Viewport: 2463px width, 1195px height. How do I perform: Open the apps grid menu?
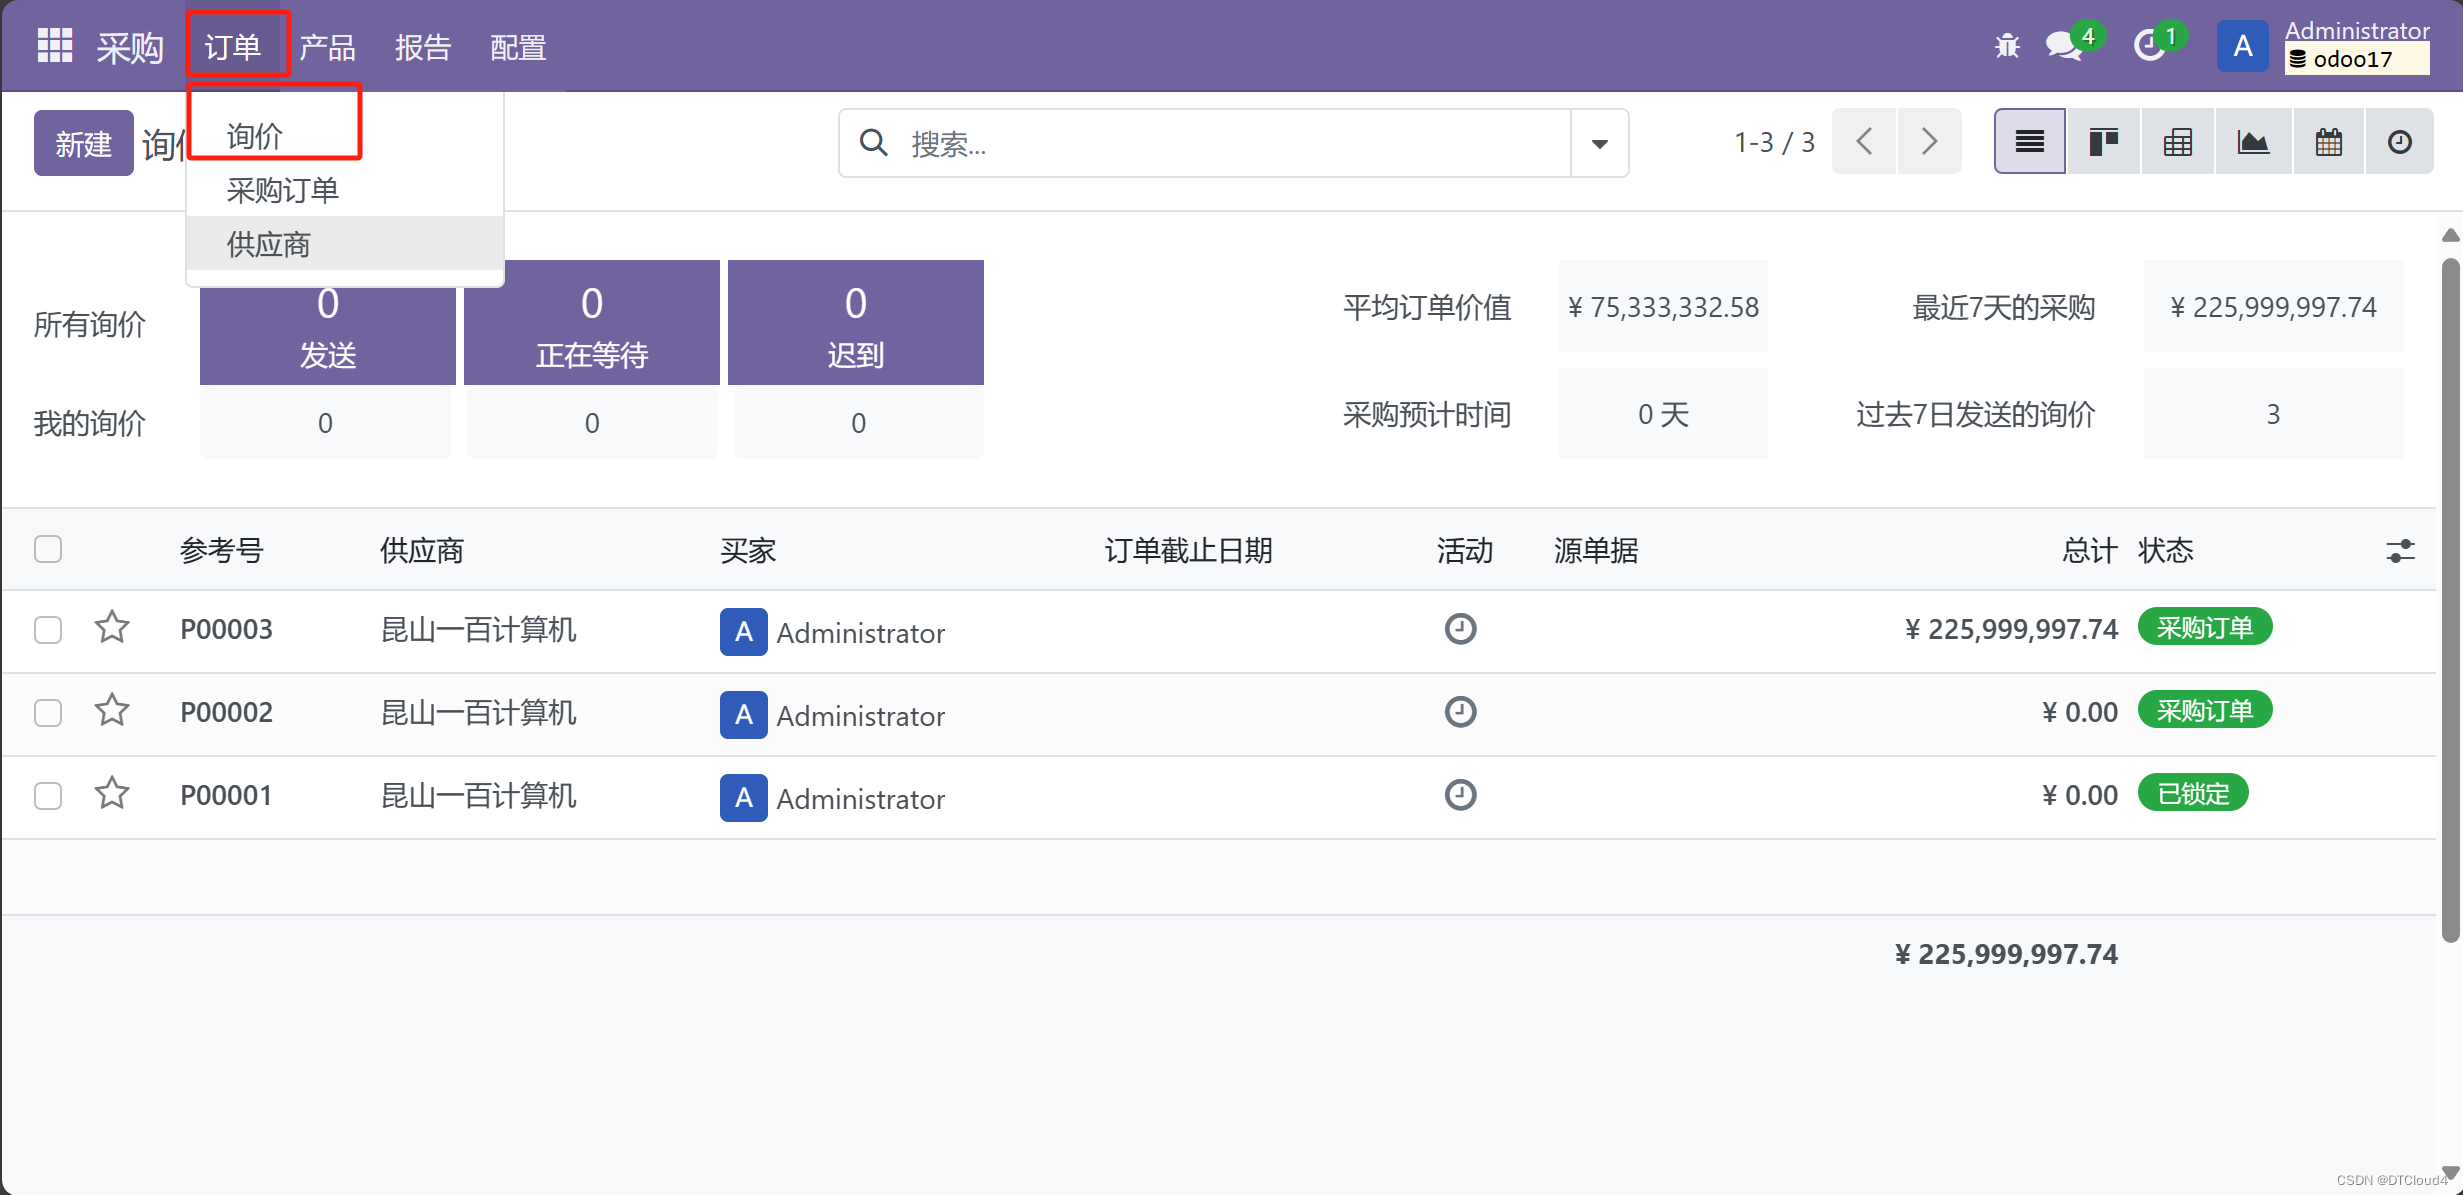(x=55, y=45)
